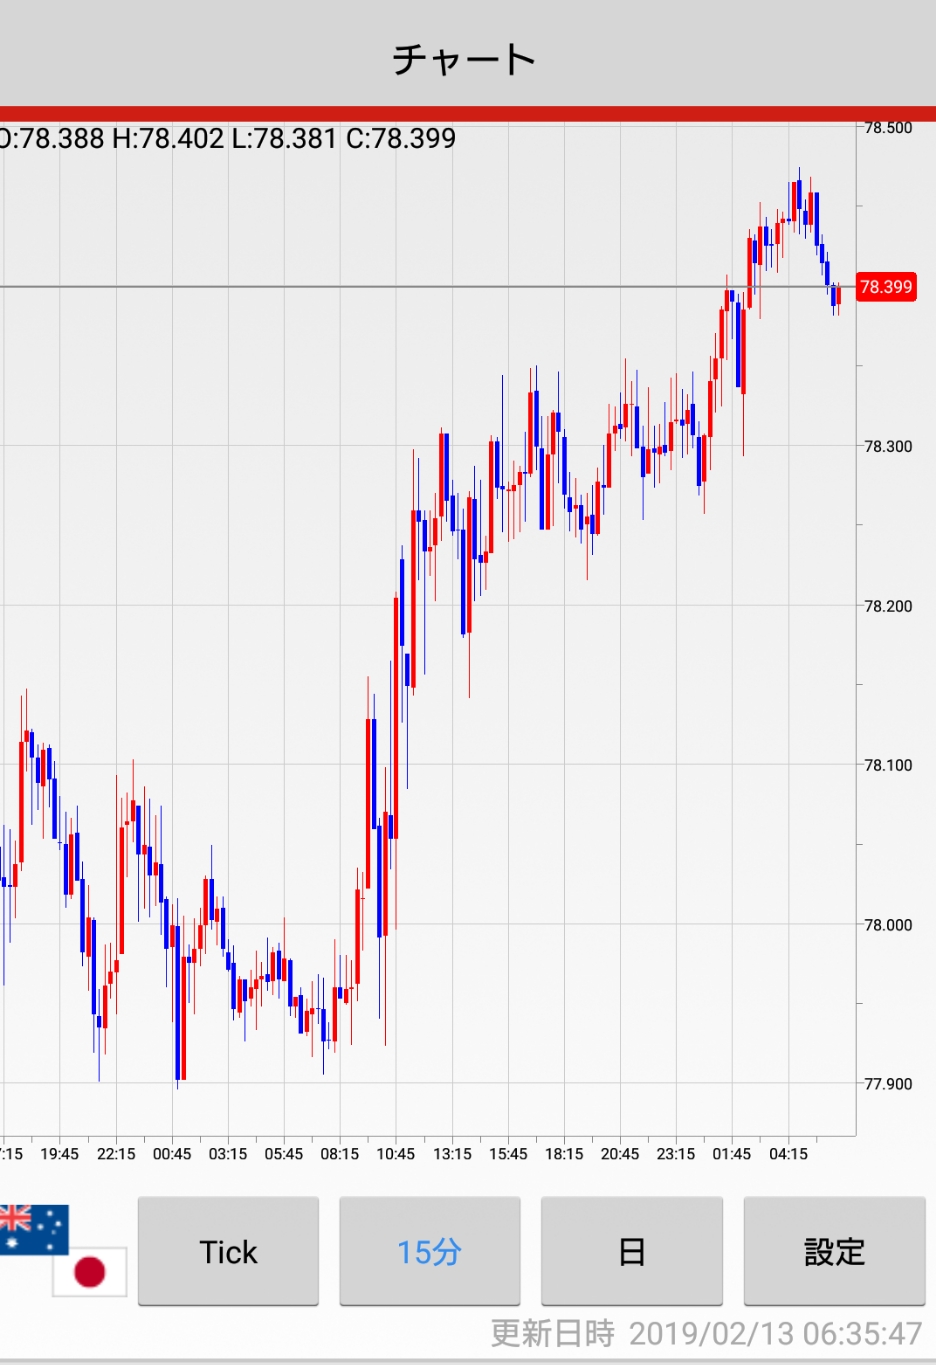Click the 10:45 time axis label
936x1365 pixels.
point(395,1154)
